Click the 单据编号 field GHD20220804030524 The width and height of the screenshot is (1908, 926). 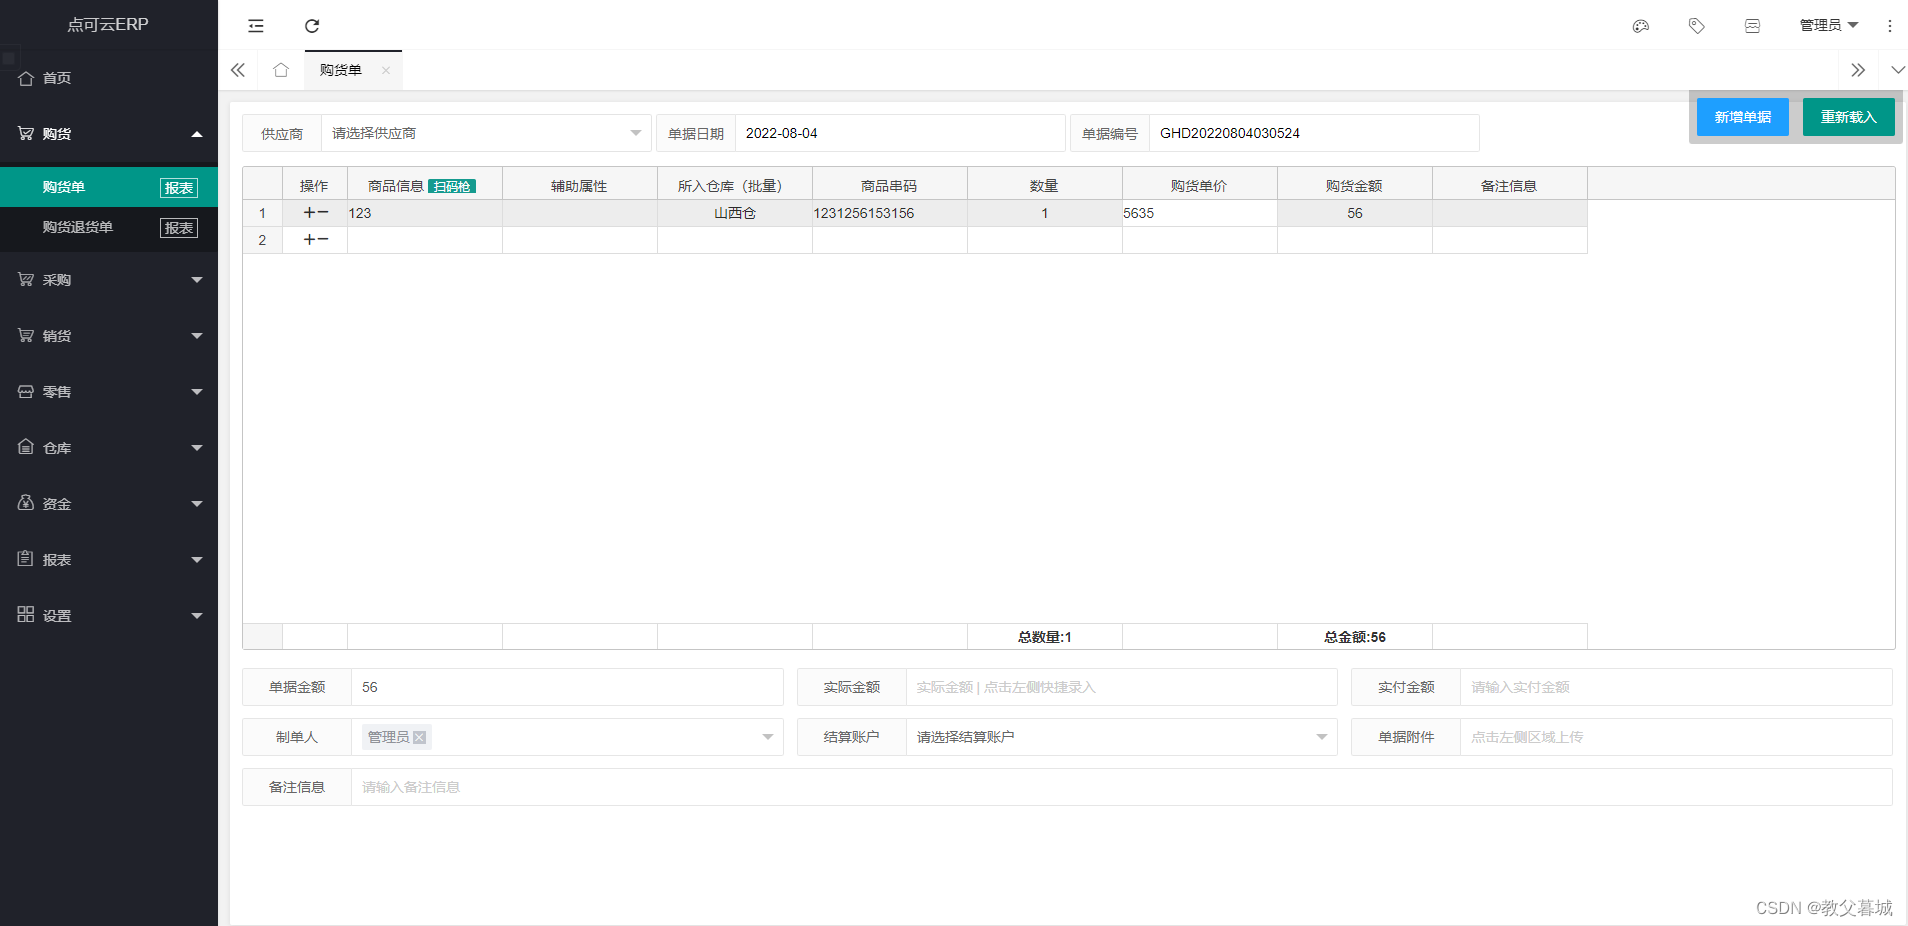click(1314, 133)
